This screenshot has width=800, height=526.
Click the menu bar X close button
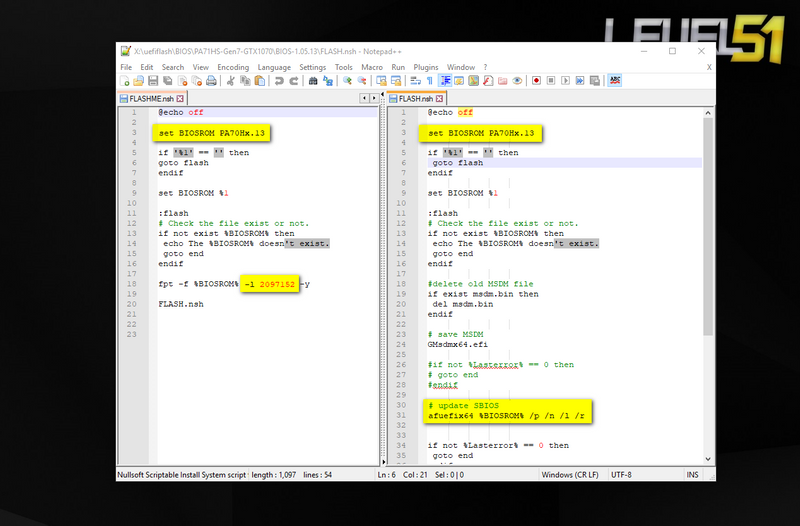pos(709,67)
